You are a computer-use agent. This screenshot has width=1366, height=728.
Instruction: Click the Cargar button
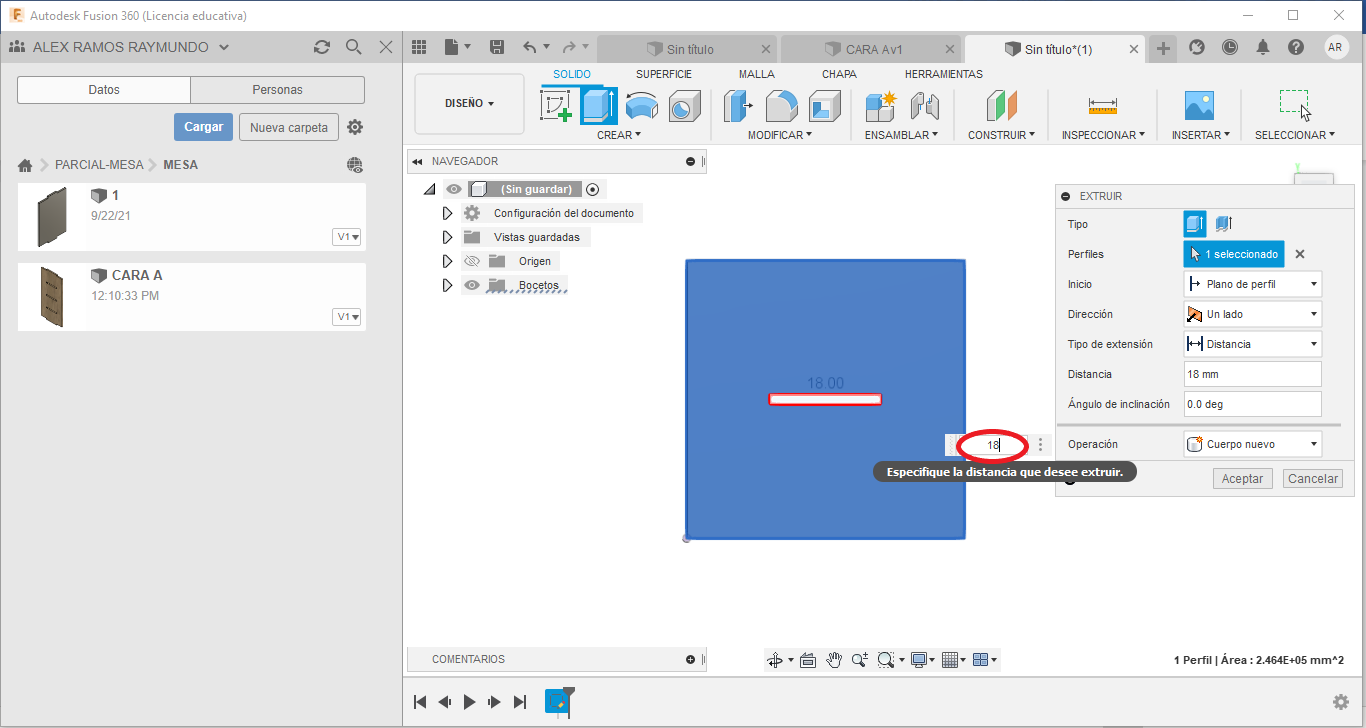pos(204,127)
